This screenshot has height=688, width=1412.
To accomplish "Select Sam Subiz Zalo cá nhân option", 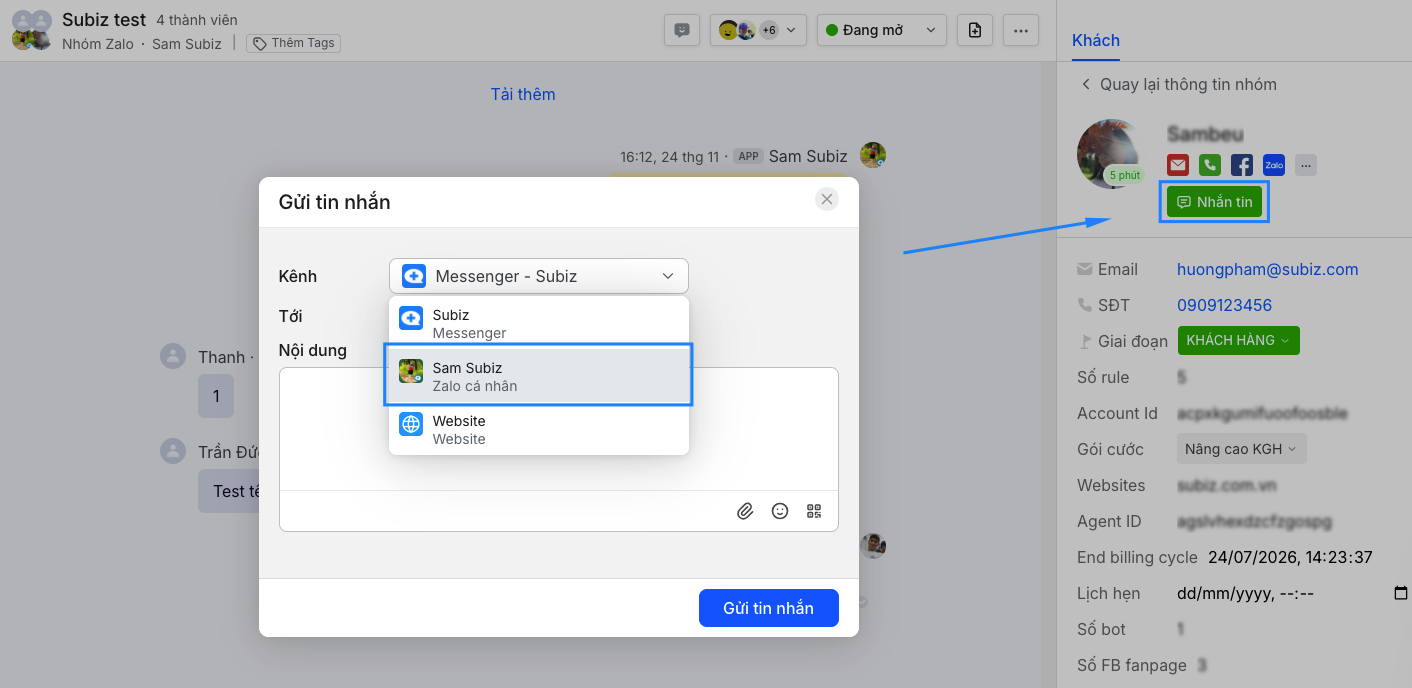I will 538,376.
